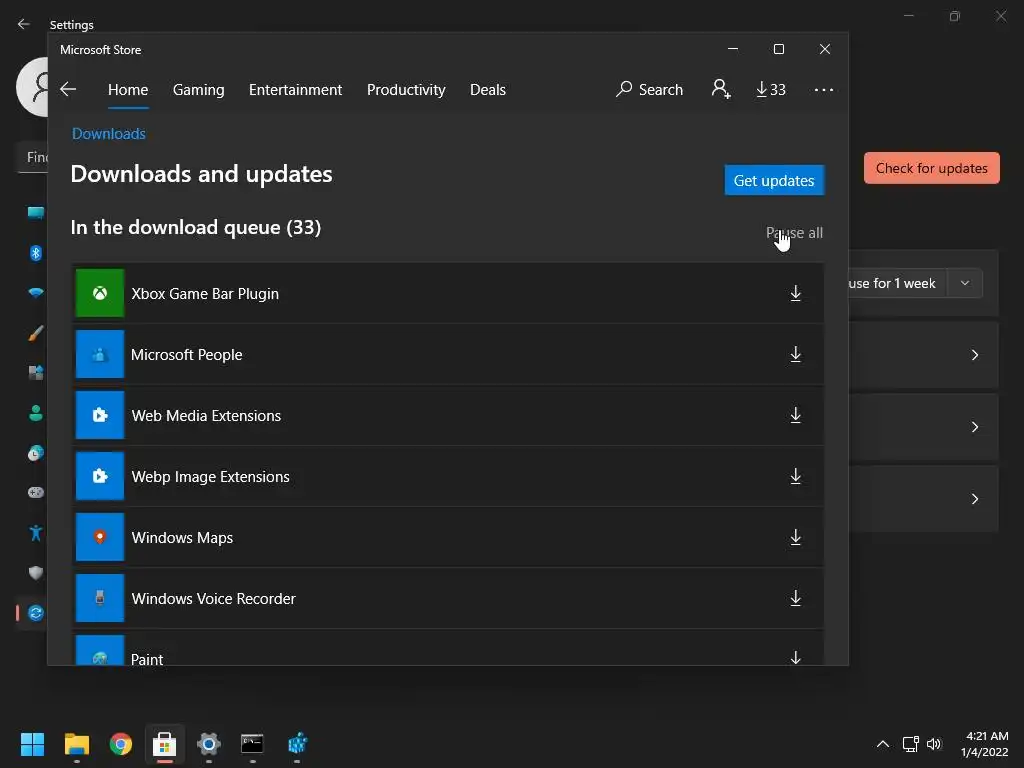The image size is (1024, 768).
Task: Click the Get updates button
Action: (774, 180)
